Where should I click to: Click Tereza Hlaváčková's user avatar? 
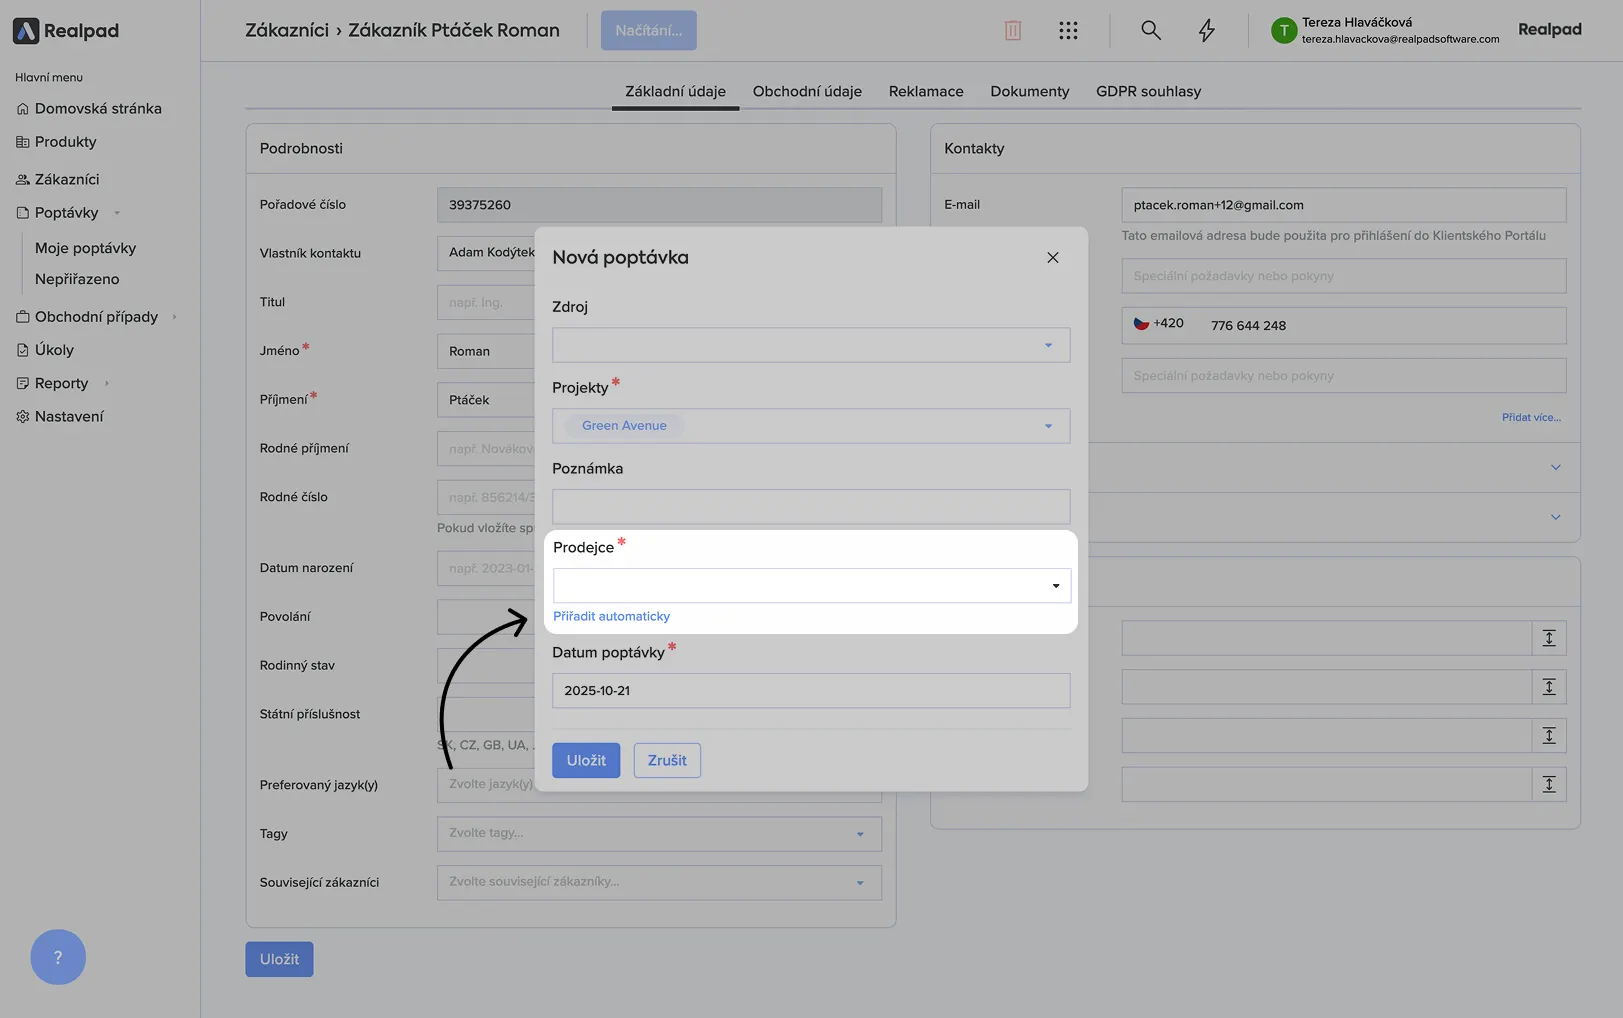point(1283,31)
